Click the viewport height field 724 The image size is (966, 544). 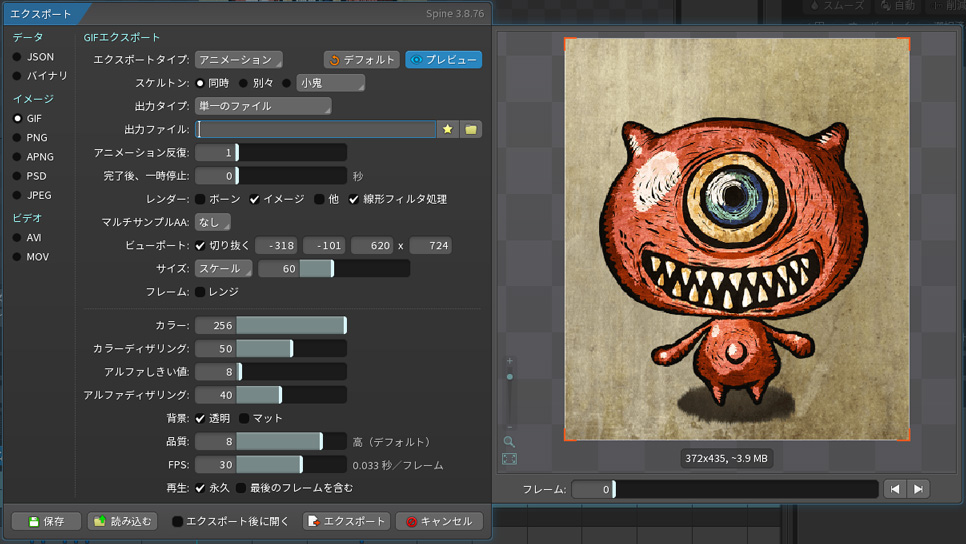point(430,245)
